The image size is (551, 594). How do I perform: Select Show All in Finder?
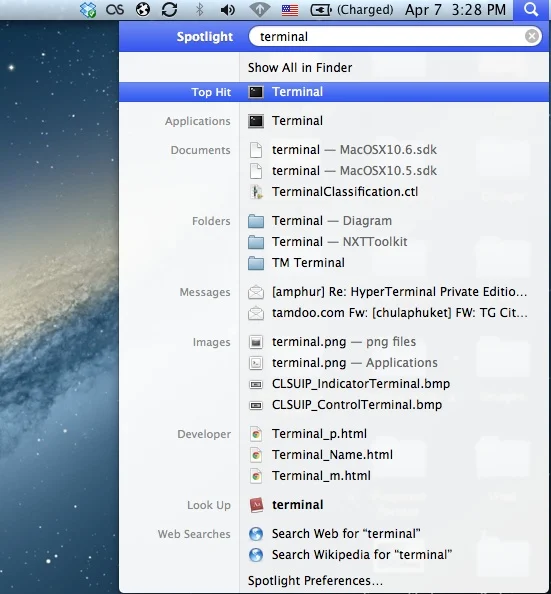tap(300, 67)
